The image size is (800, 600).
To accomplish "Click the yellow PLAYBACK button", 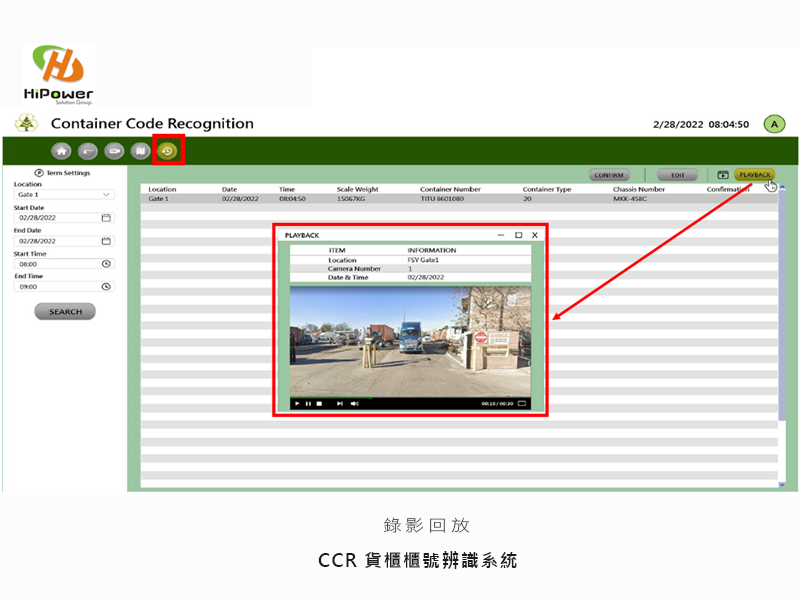I will 755,175.
